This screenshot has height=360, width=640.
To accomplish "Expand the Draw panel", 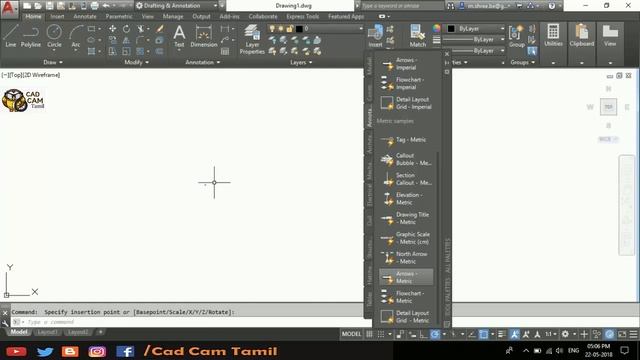I will [x=53, y=62].
